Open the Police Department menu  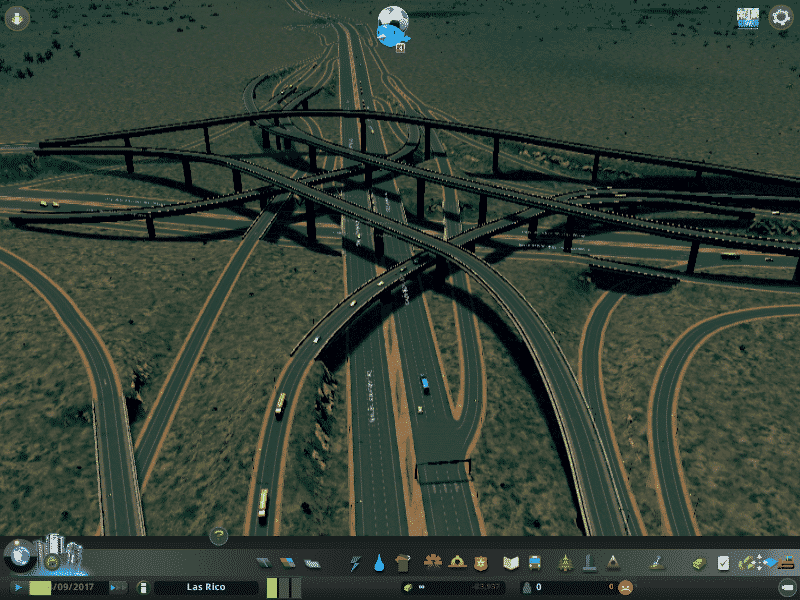(x=481, y=563)
